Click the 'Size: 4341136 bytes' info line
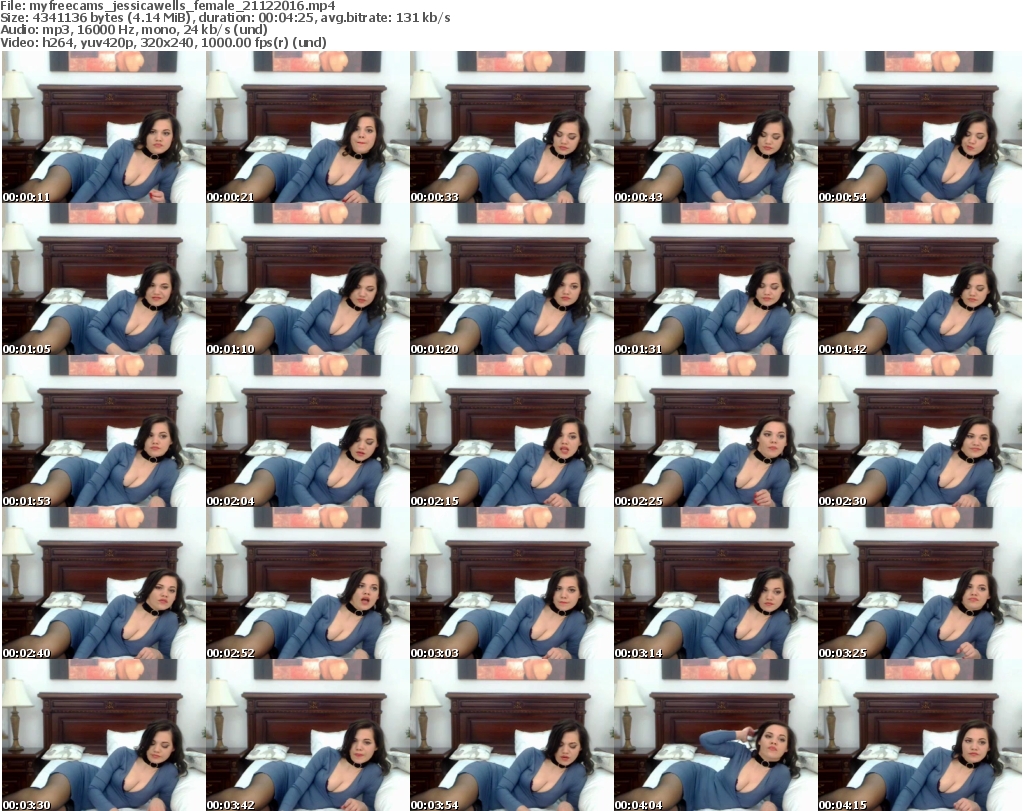The width and height of the screenshot is (1024, 811). coord(225,18)
